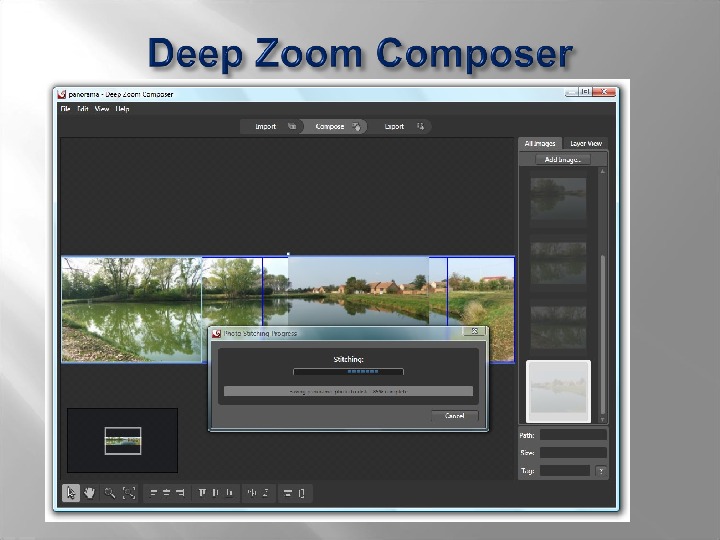
Task: Click the image list scroll down arrow
Action: tap(602, 420)
